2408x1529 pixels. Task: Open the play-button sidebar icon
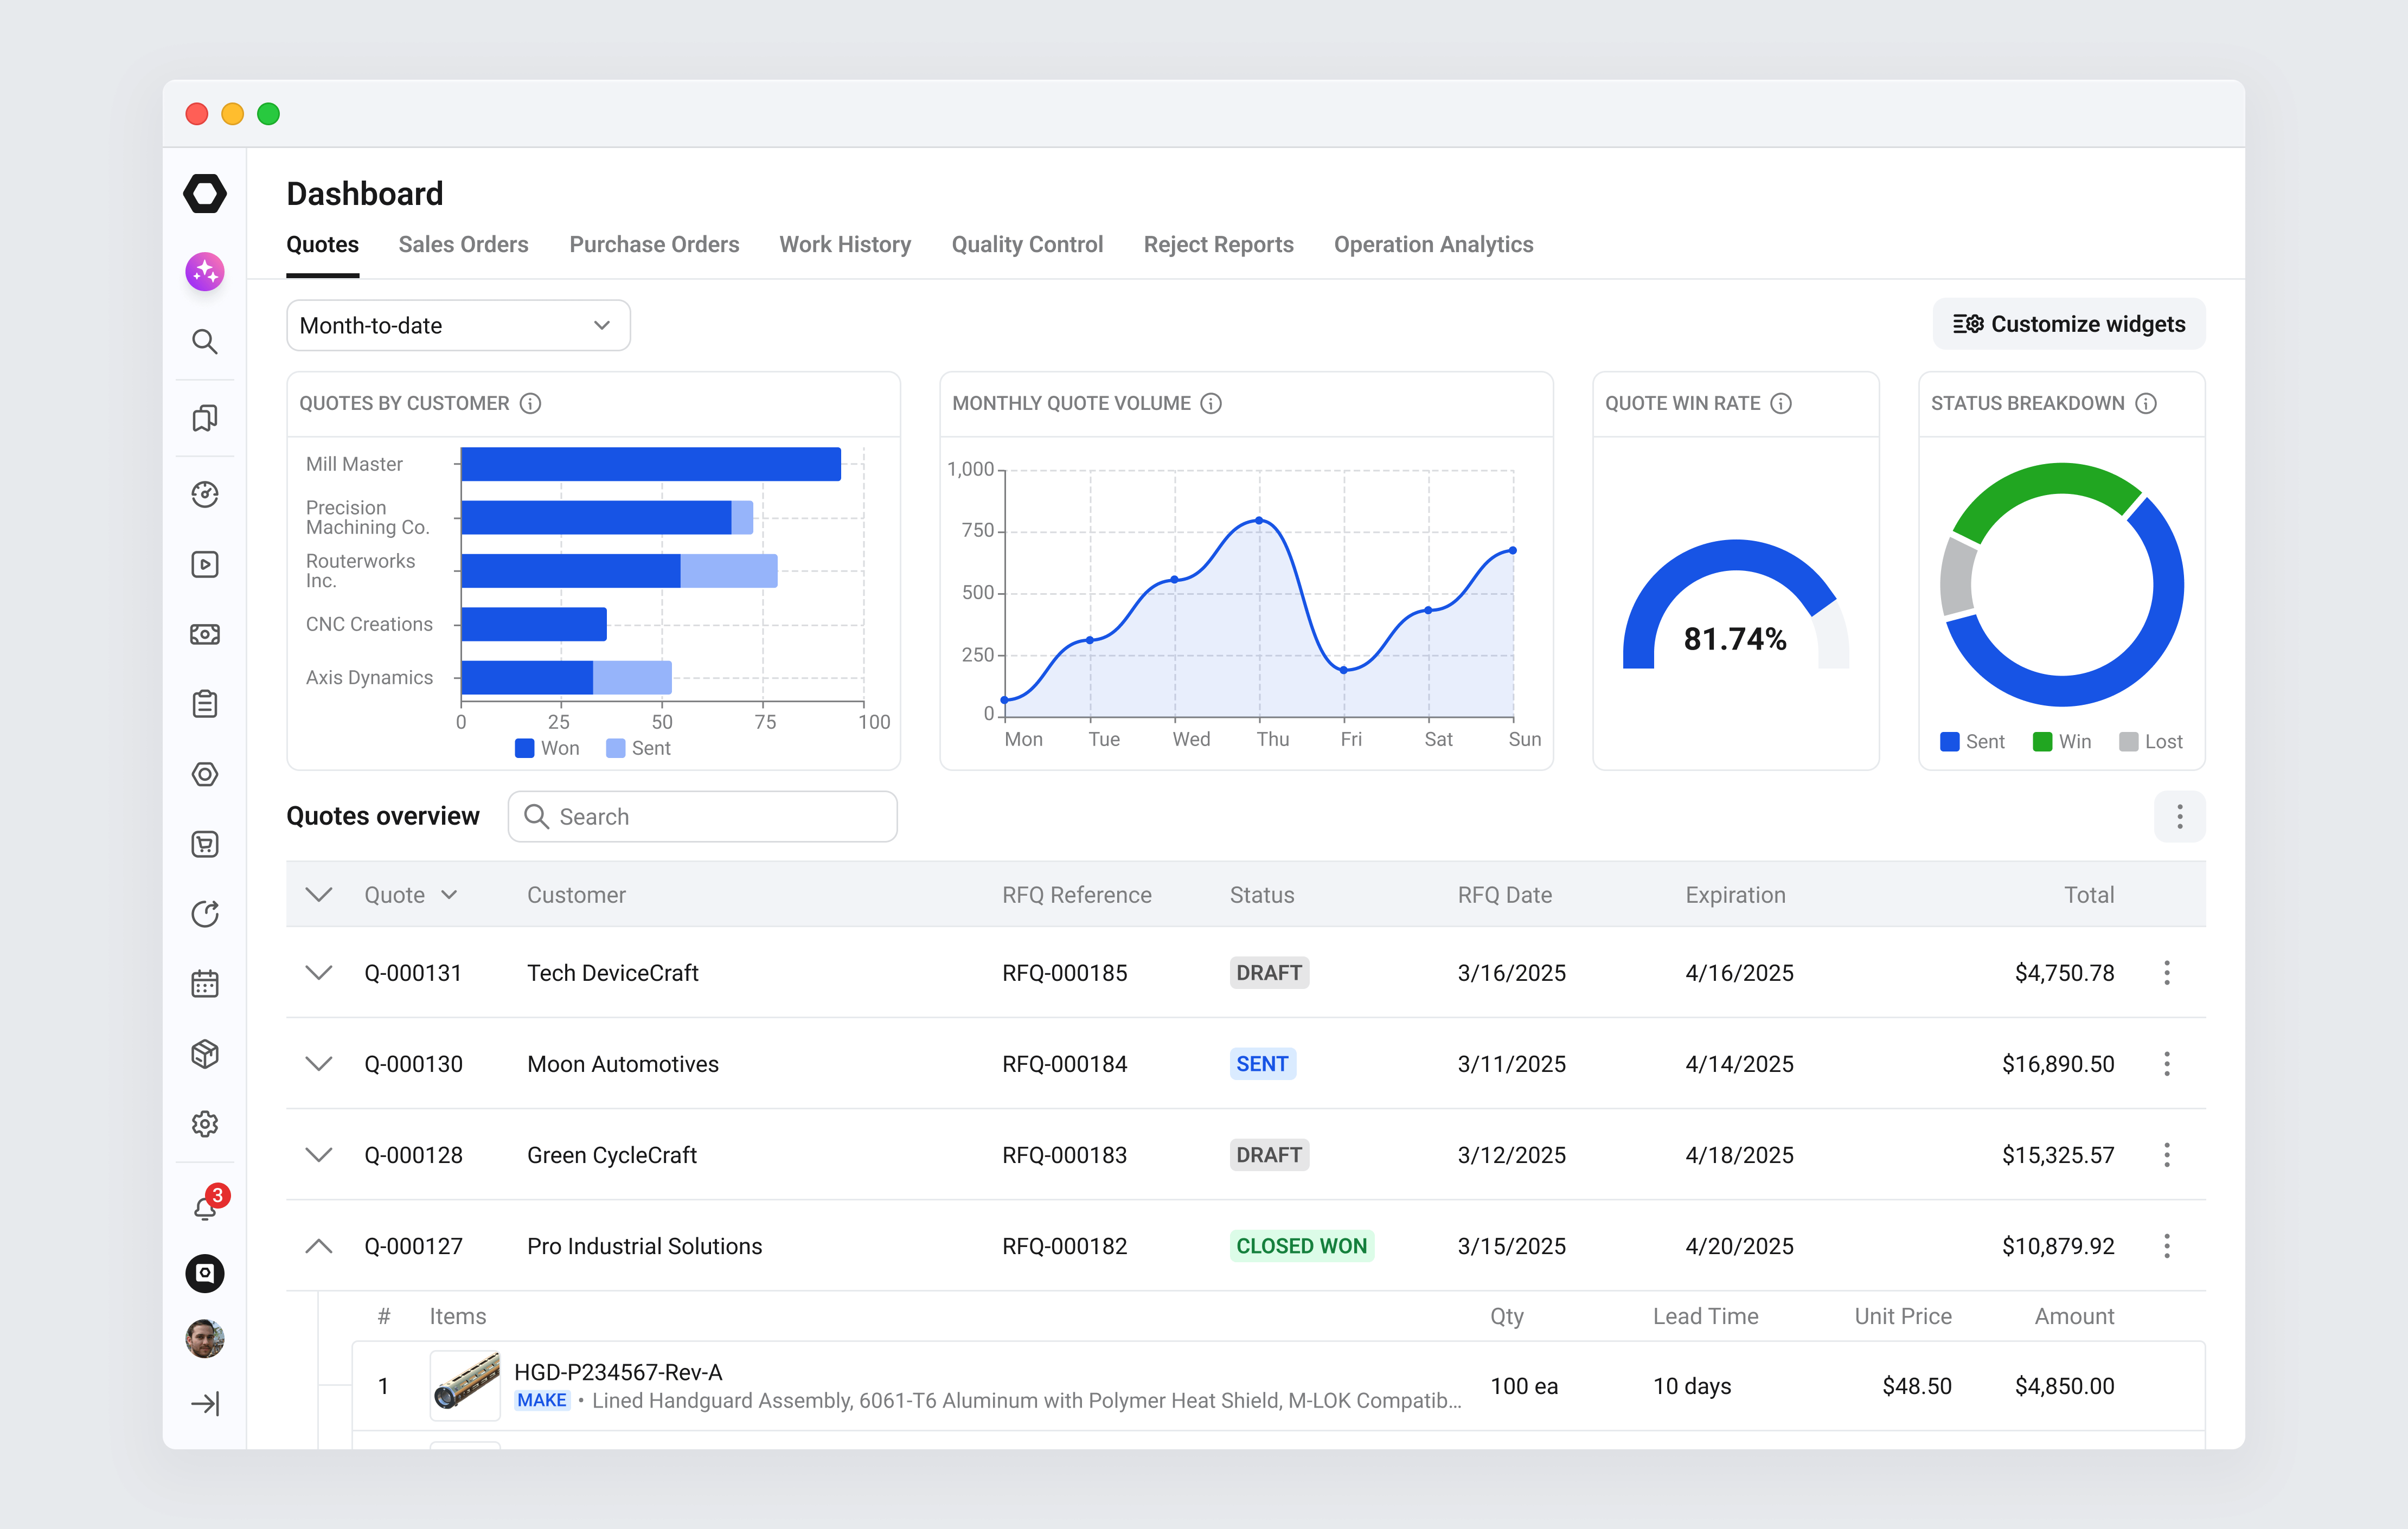(x=205, y=564)
